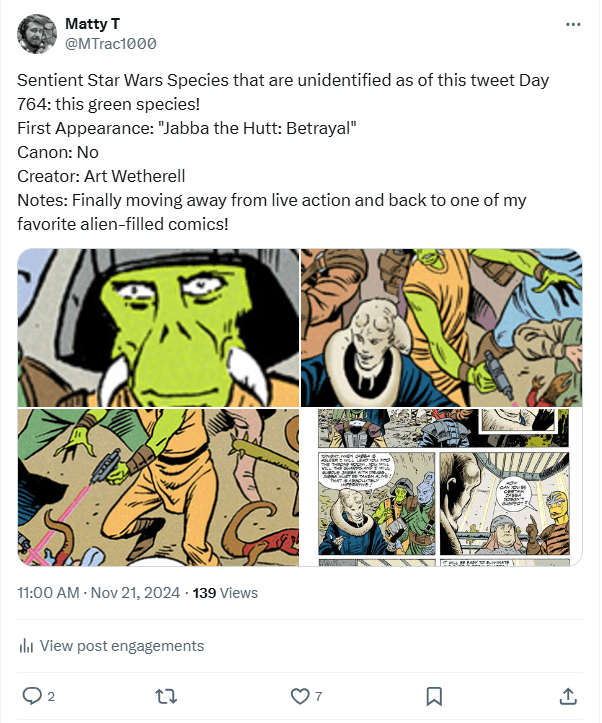This screenshot has width=602, height=723.
Task: Open the @MTrac1000 handle link
Action: click(x=110, y=44)
